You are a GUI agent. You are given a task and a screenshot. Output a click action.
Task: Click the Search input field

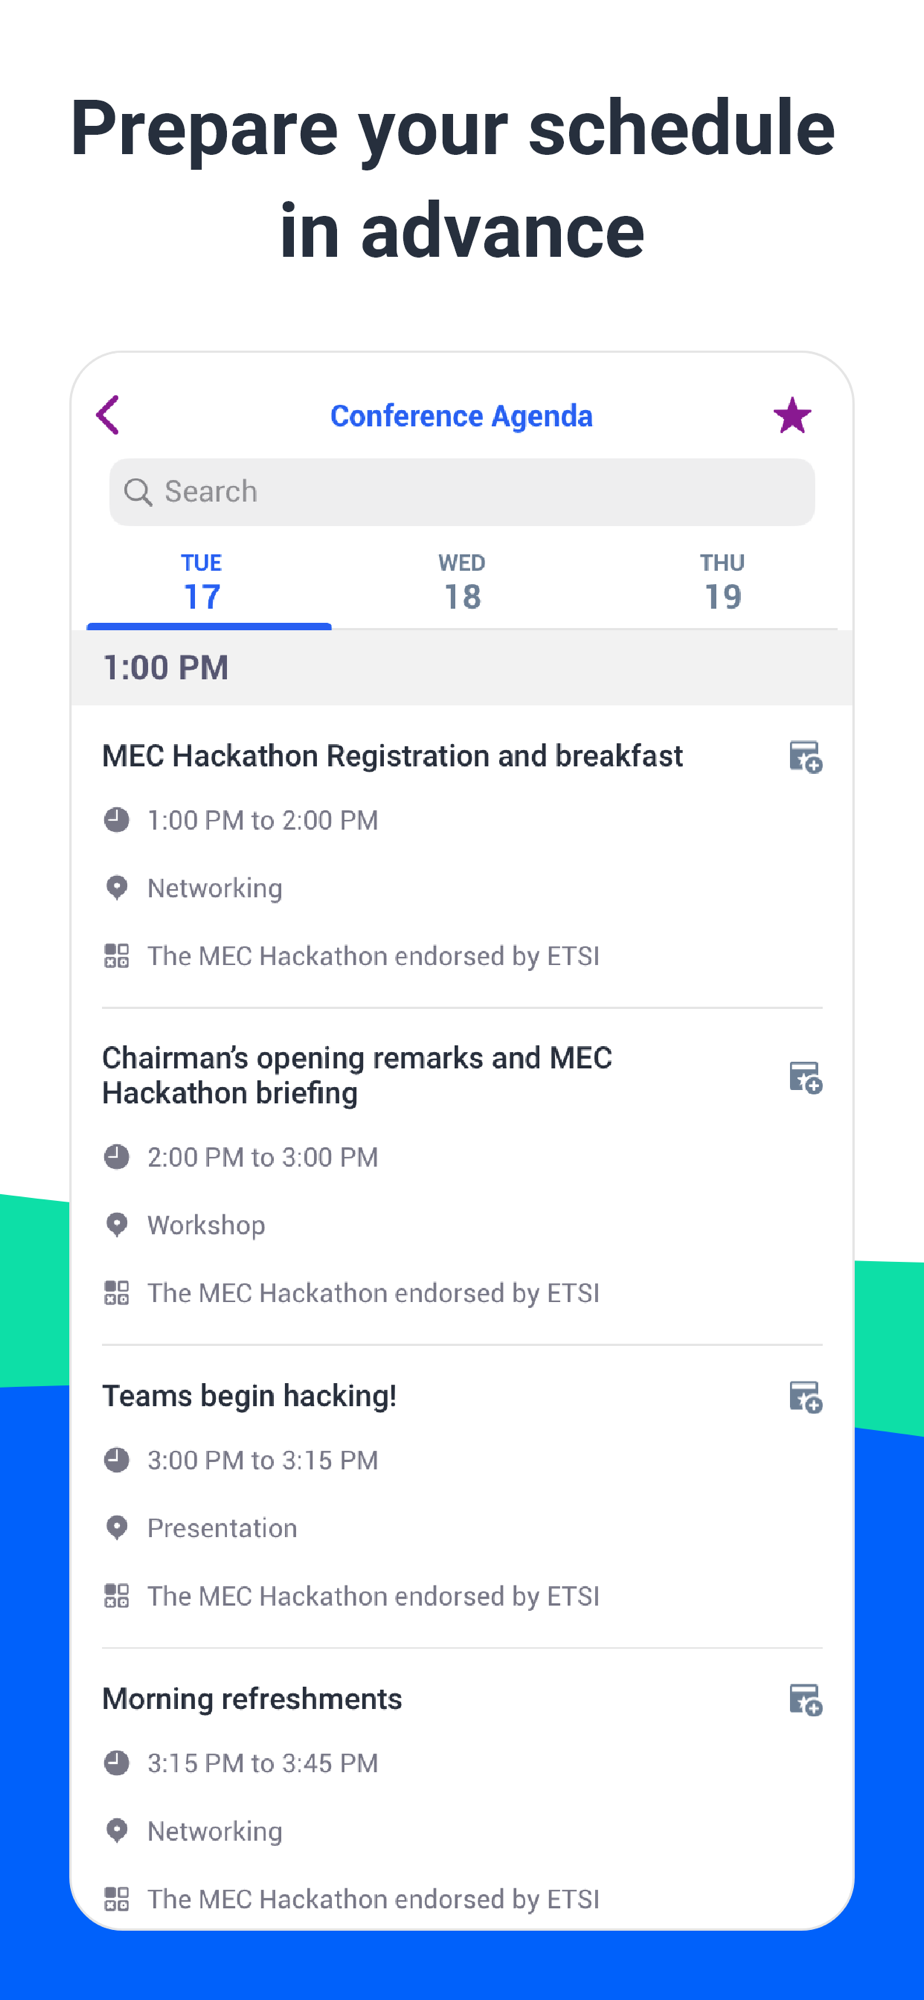click(462, 492)
